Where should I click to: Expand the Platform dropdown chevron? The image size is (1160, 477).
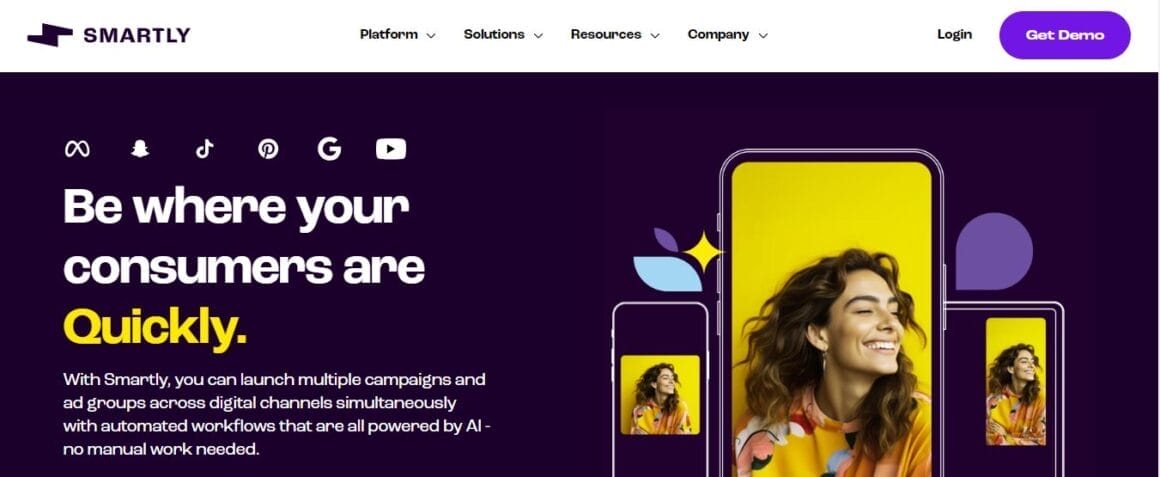[x=431, y=35]
